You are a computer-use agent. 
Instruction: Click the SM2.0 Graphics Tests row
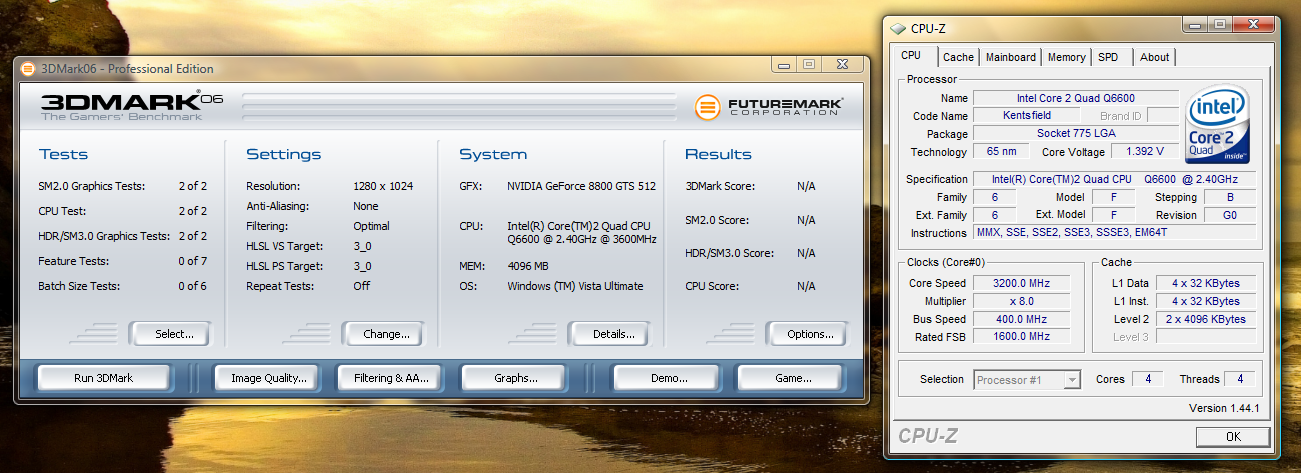[x=123, y=186]
